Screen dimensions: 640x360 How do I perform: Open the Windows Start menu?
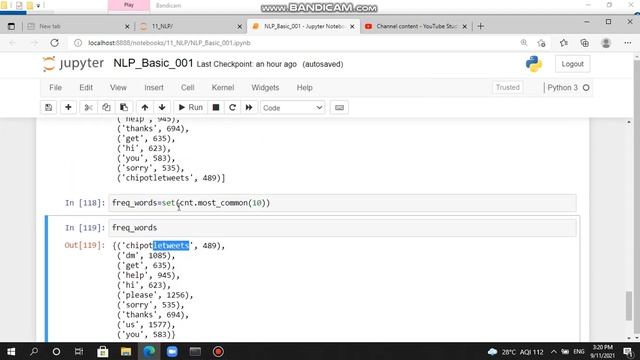pos(11,351)
